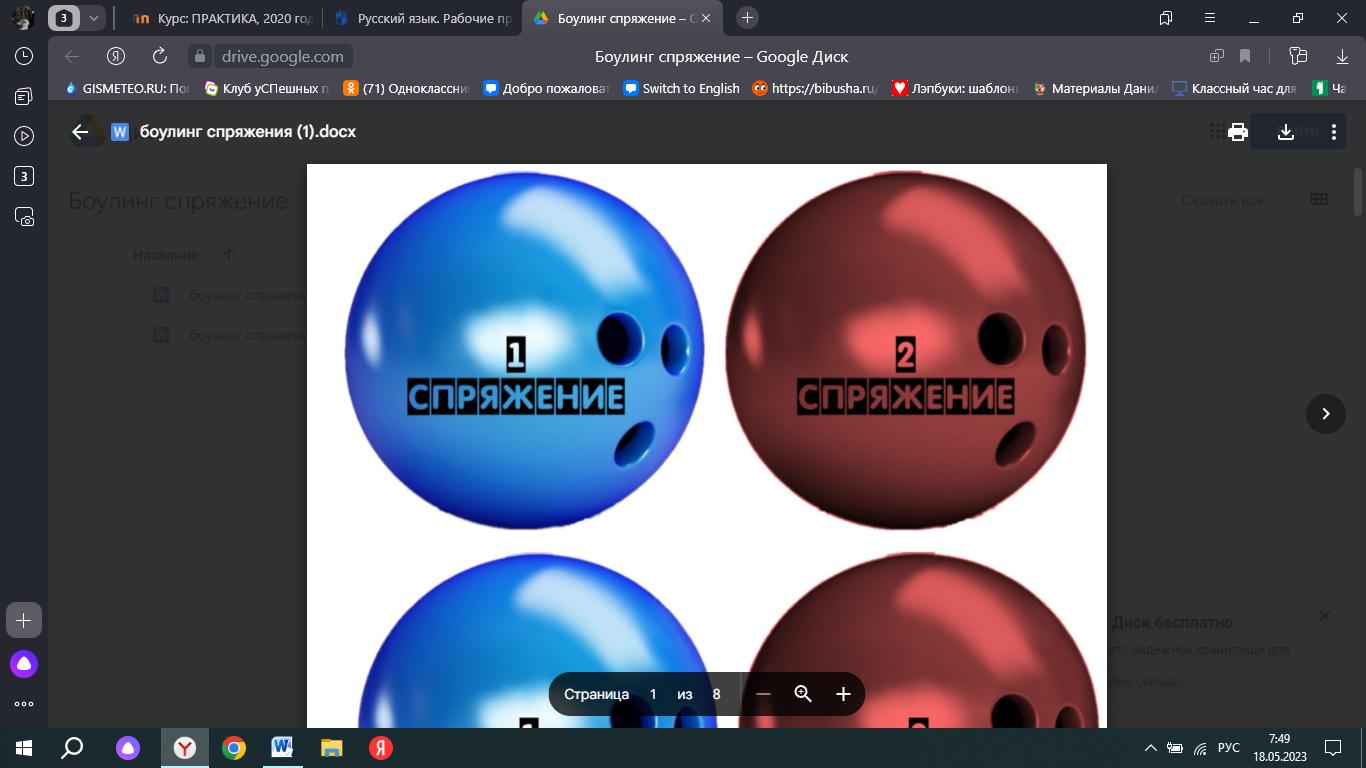Open Лэпбуки: шаблоны bookmark

[x=955, y=88]
